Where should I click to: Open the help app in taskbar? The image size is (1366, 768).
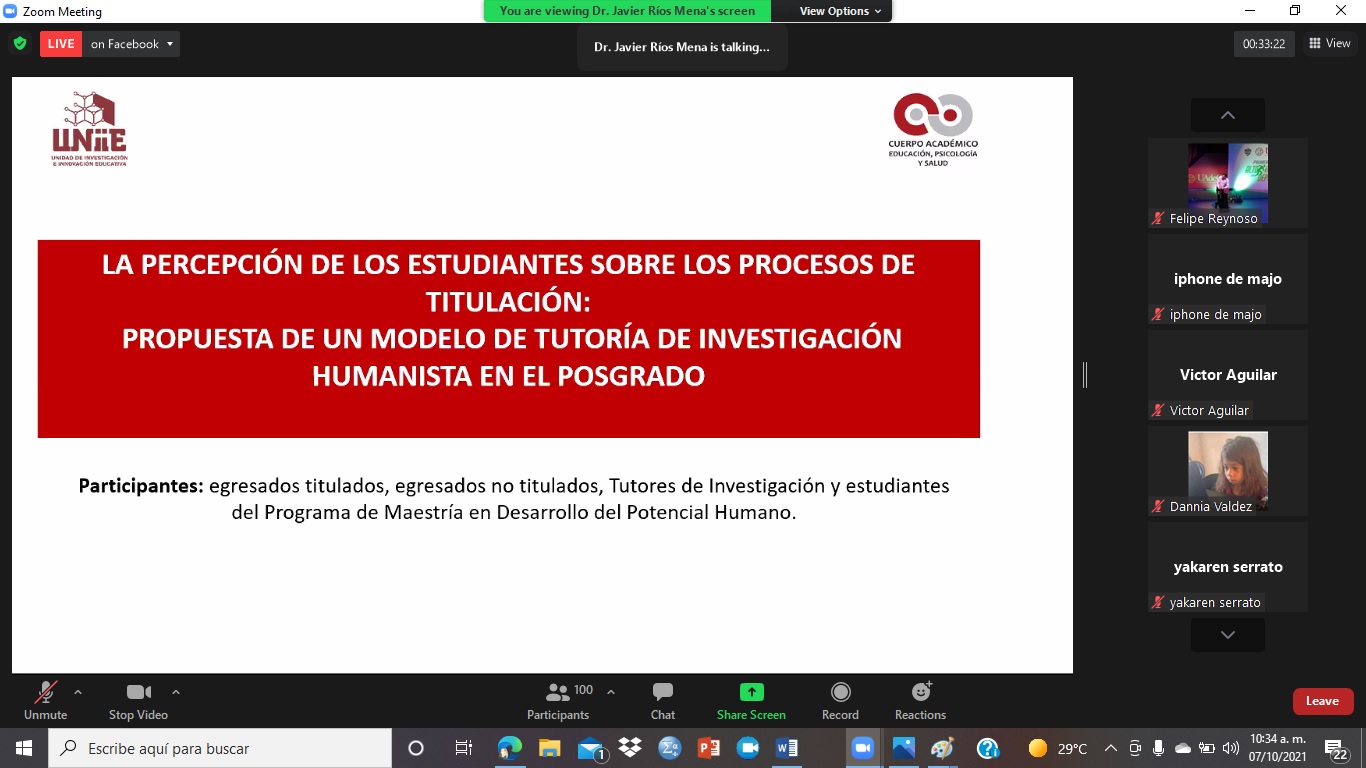(x=988, y=748)
